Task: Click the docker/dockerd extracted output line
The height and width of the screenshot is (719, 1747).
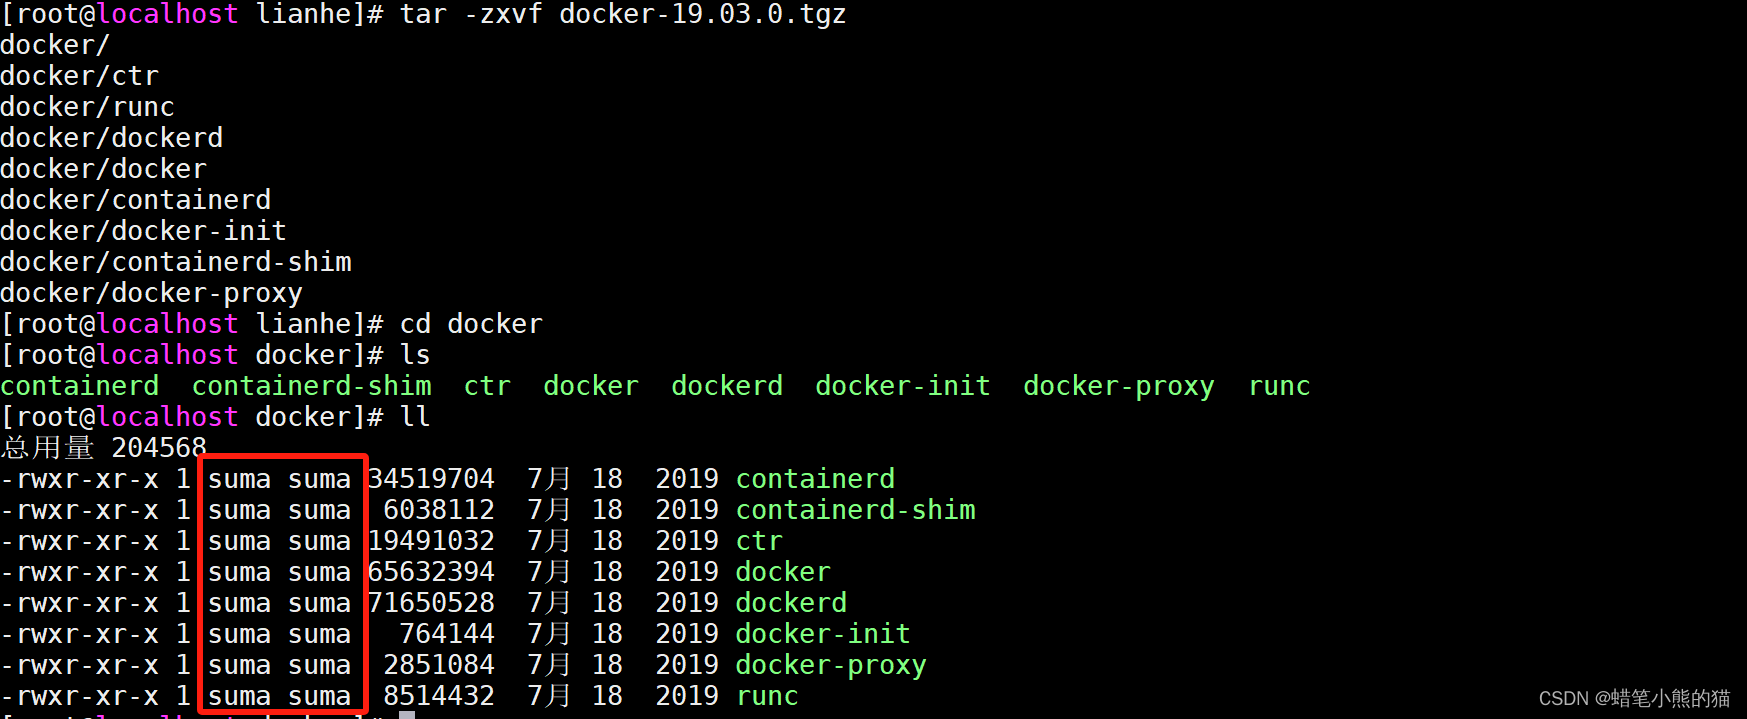Action: coord(111,138)
